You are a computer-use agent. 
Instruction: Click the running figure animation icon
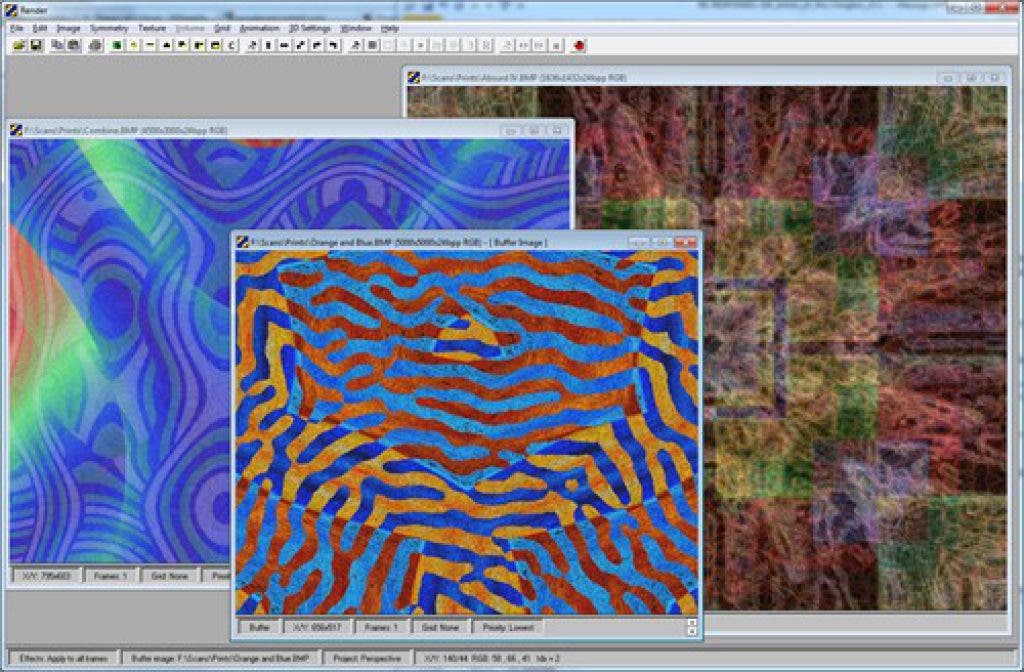(251, 45)
